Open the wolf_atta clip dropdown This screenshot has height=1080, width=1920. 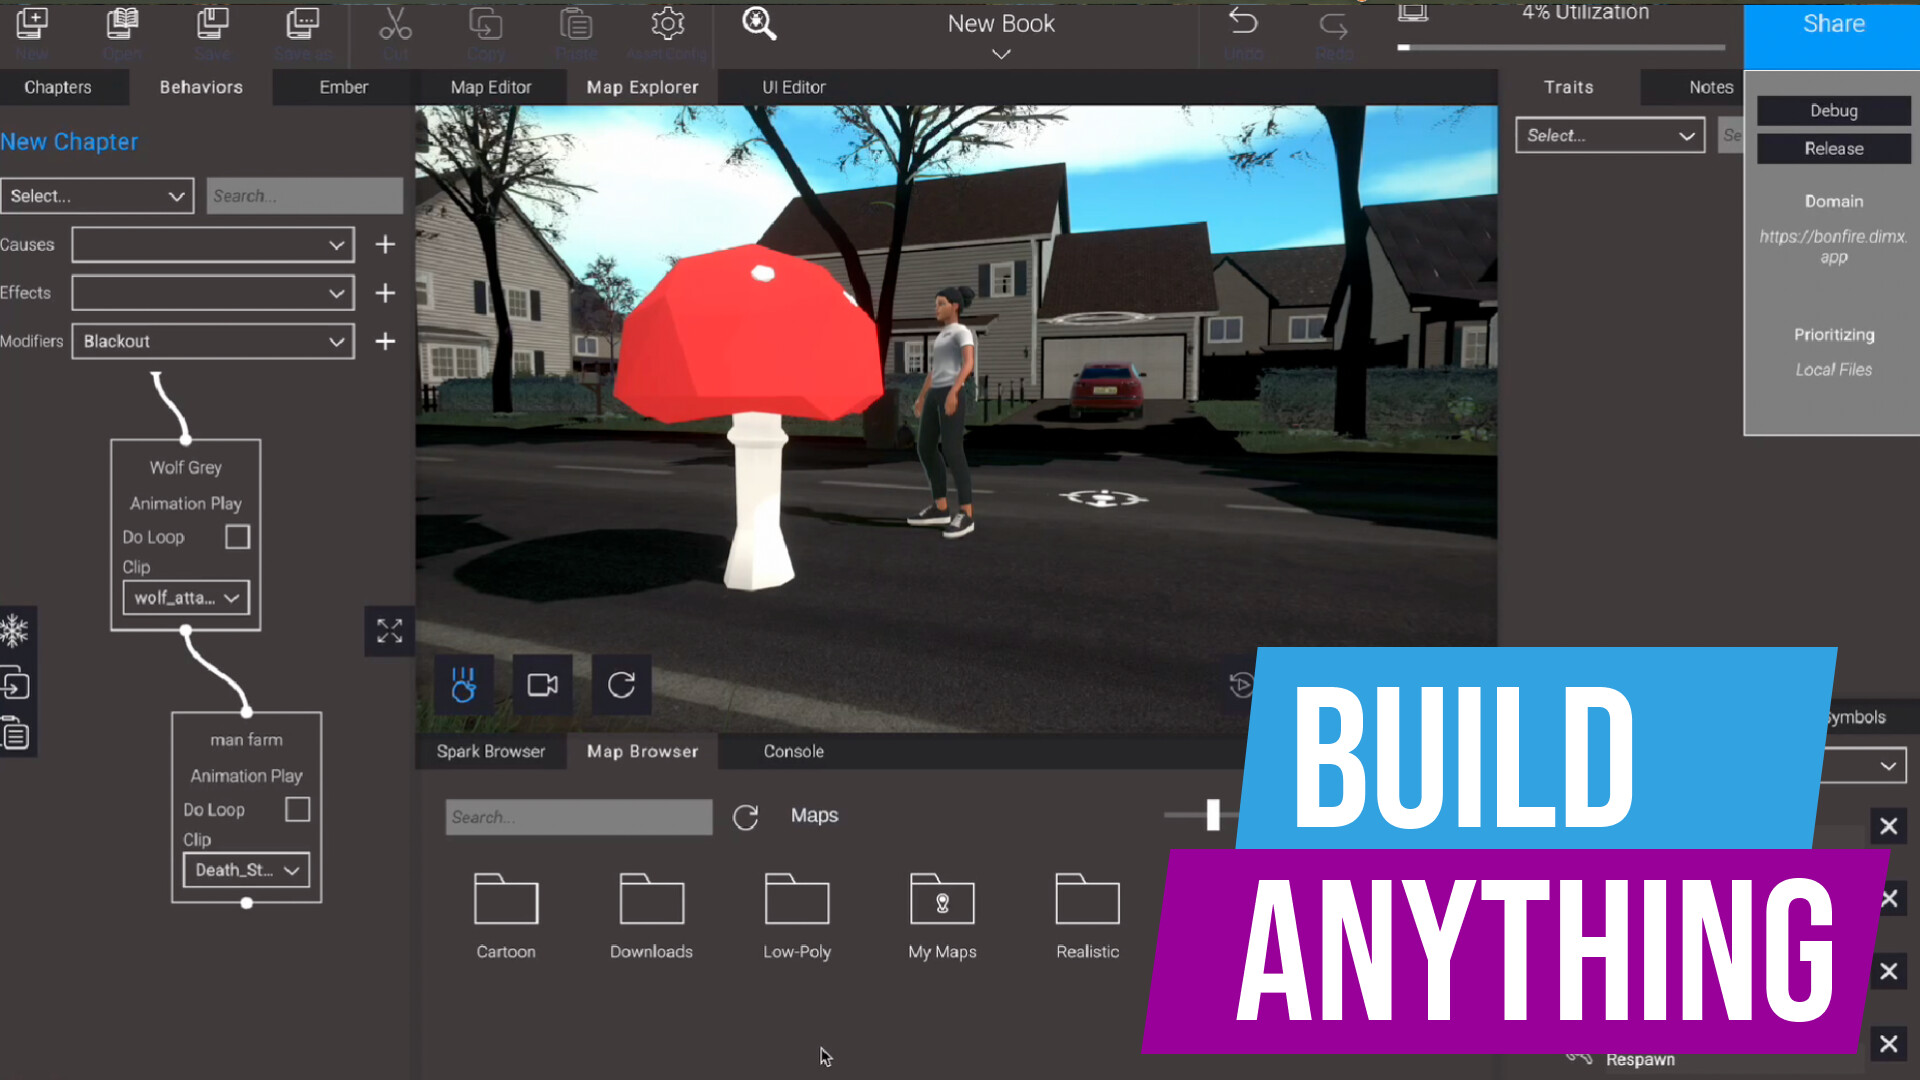click(186, 598)
